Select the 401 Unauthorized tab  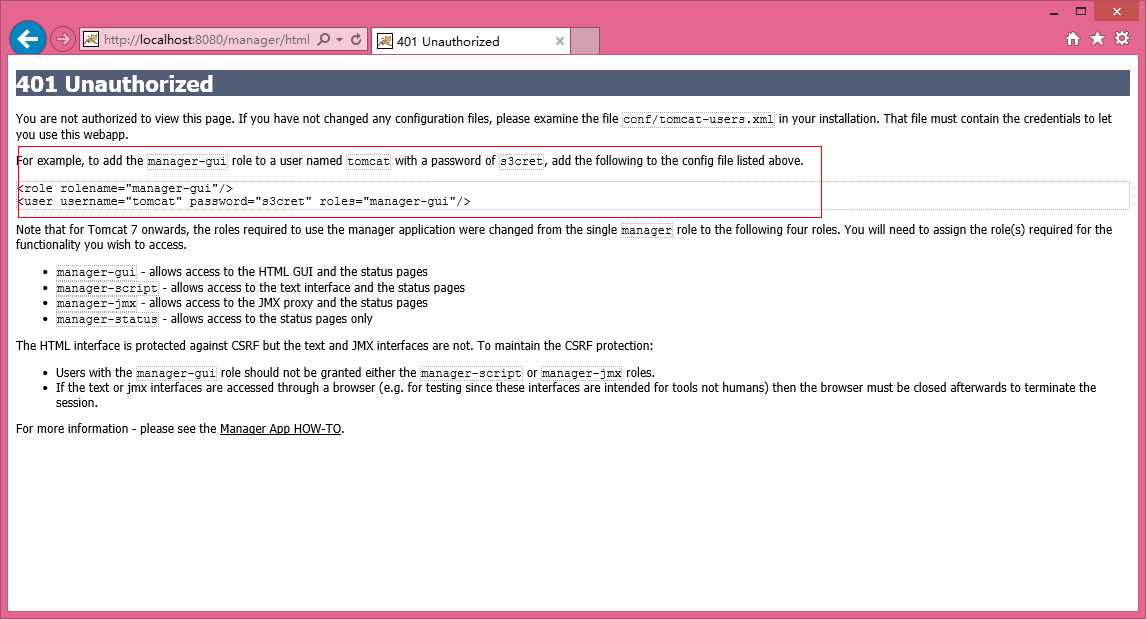click(471, 41)
